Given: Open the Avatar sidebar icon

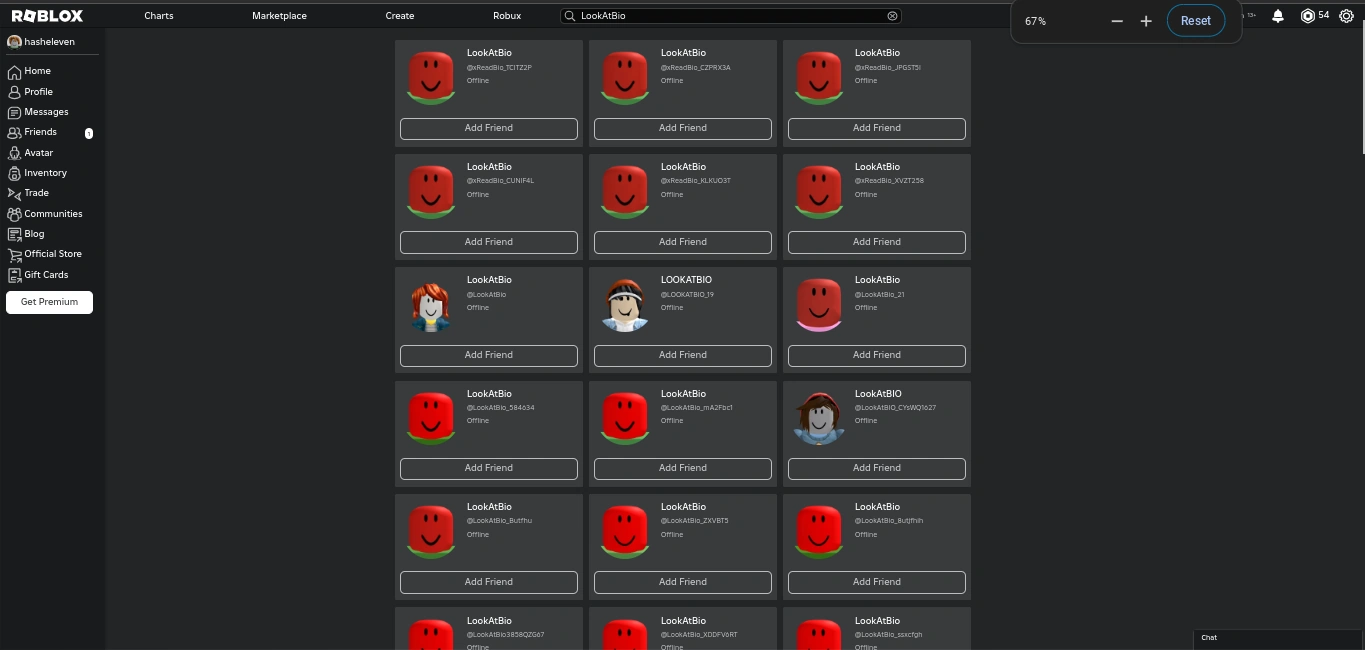Looking at the screenshot, I should tap(14, 153).
